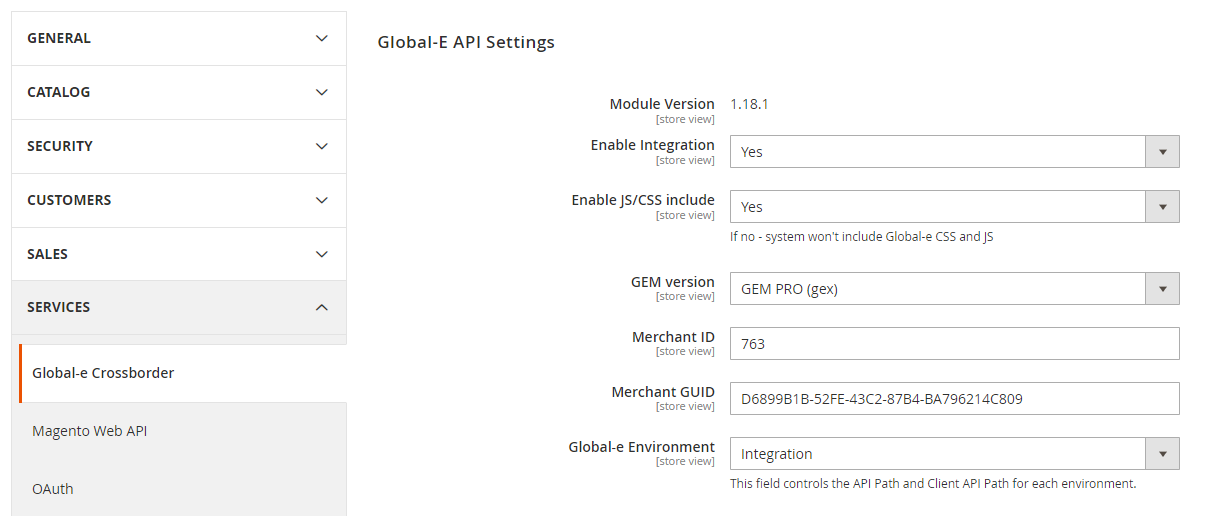Expand the Customers section chevron

tap(321, 200)
